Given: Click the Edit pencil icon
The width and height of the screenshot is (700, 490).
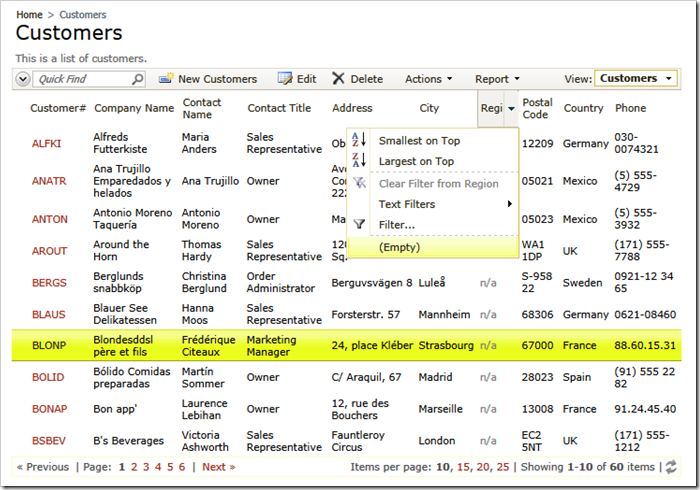Looking at the screenshot, I should (x=285, y=79).
